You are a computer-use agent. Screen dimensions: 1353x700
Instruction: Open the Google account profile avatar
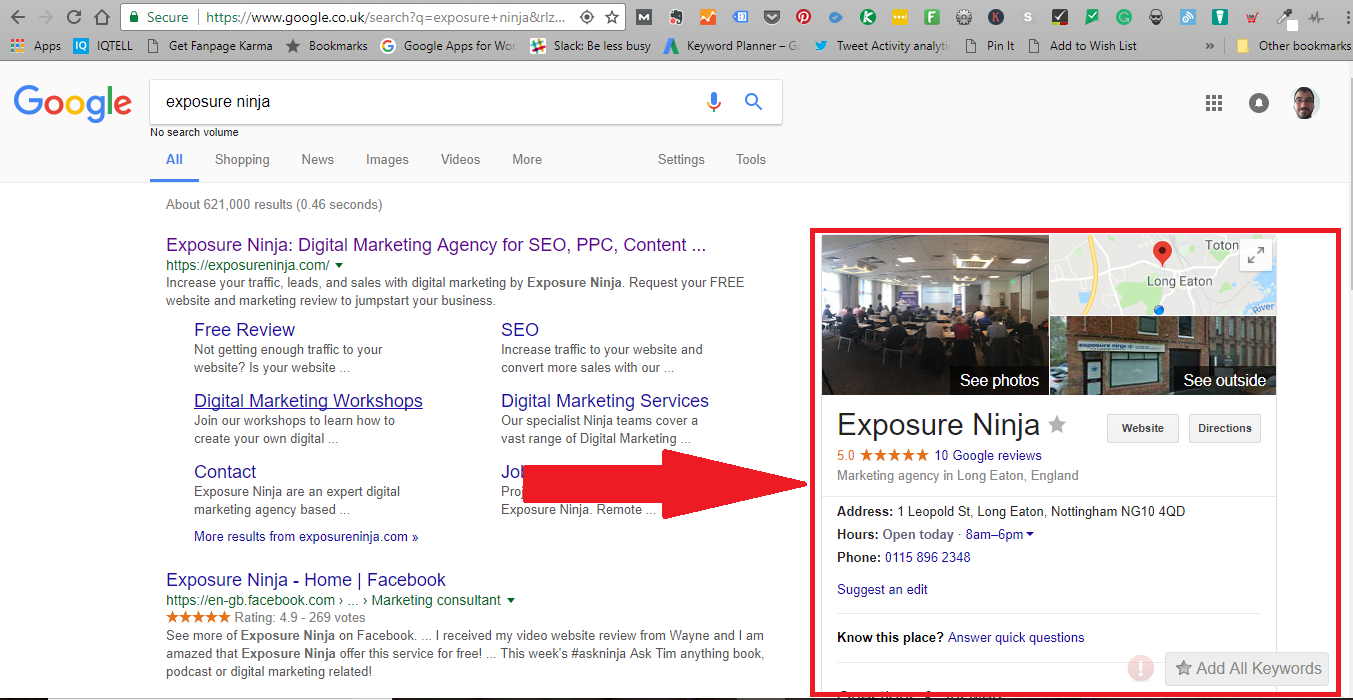pyautogui.click(x=1304, y=102)
